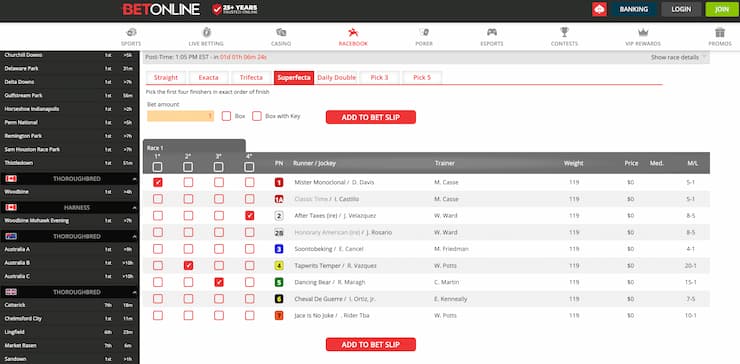The width and height of the screenshot is (740, 364).
Task: Check the 4th column select-all header checkbox
Action: [250, 167]
